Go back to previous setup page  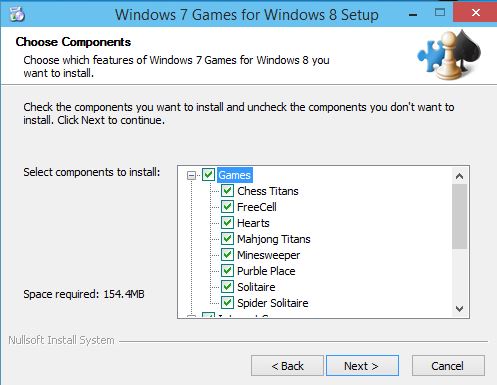click(287, 366)
